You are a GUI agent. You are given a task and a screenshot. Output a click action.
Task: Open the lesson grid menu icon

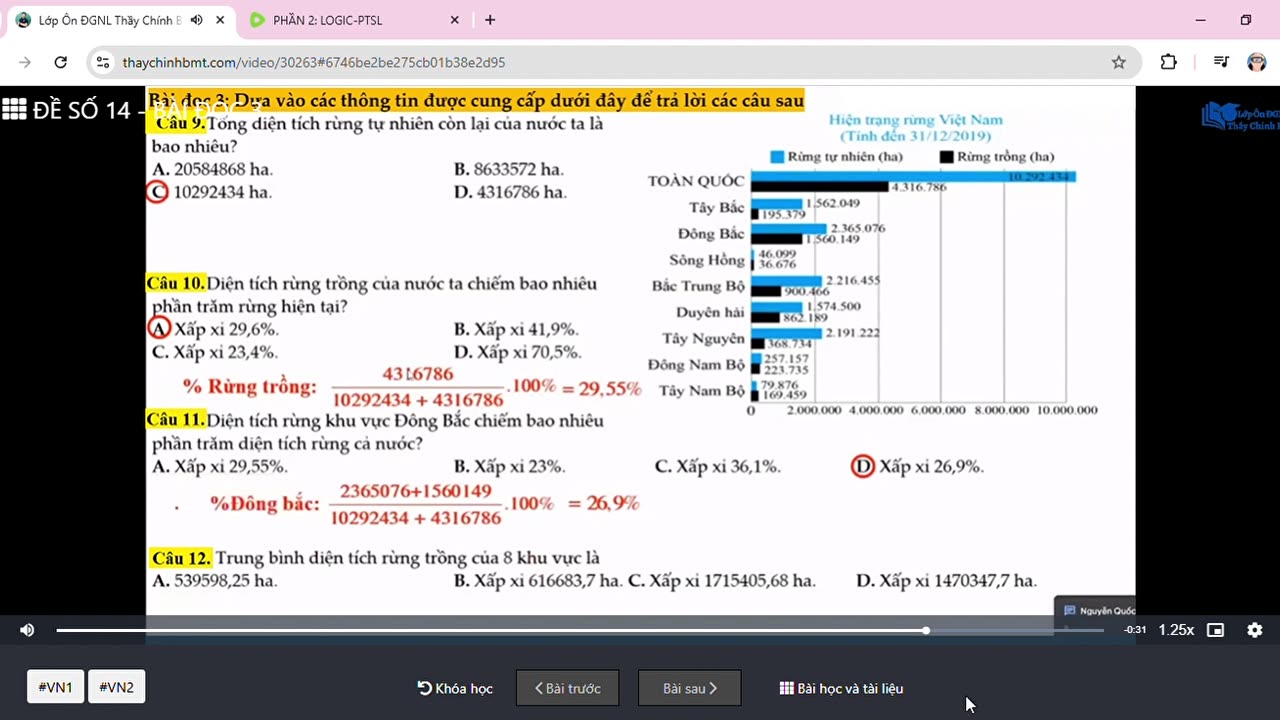pyautogui.click(x=14, y=109)
